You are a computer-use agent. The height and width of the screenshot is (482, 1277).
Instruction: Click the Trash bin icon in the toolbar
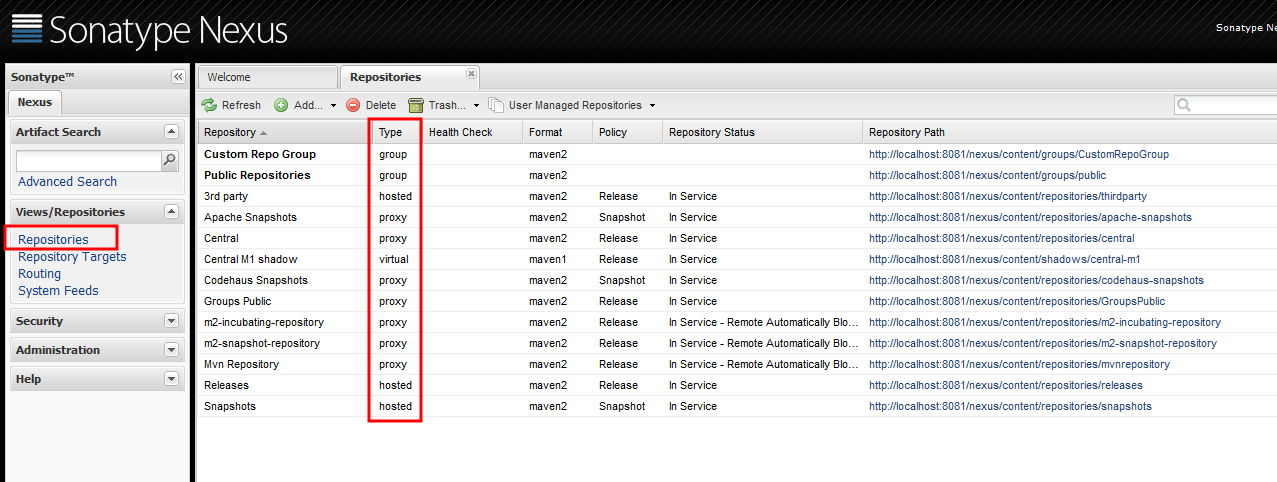point(416,105)
